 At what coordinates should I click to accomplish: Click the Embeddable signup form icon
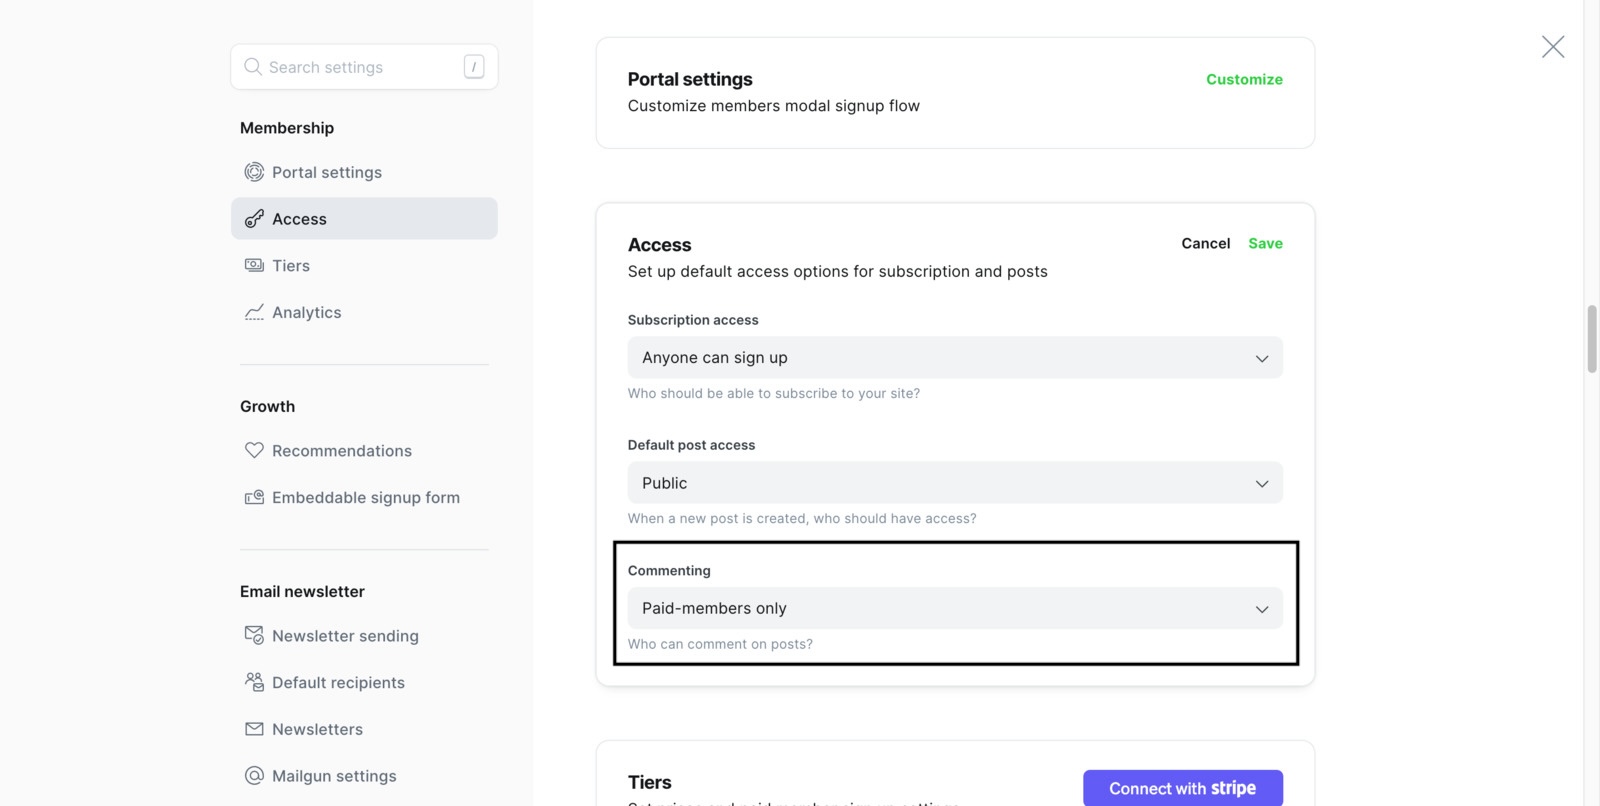254,497
